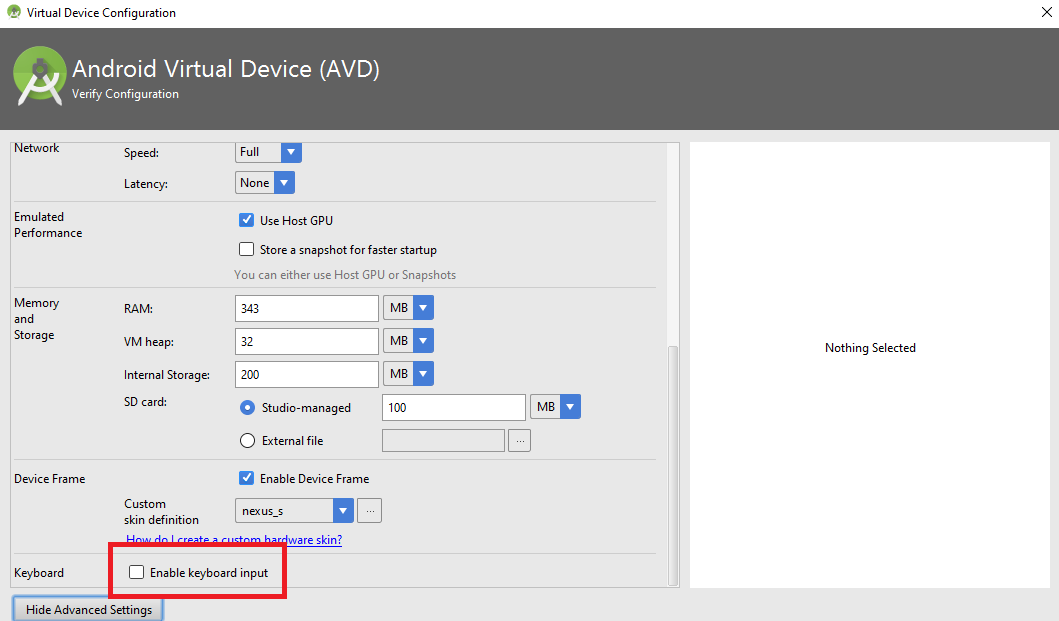Click the External file path field
1059x621 pixels.
point(443,441)
